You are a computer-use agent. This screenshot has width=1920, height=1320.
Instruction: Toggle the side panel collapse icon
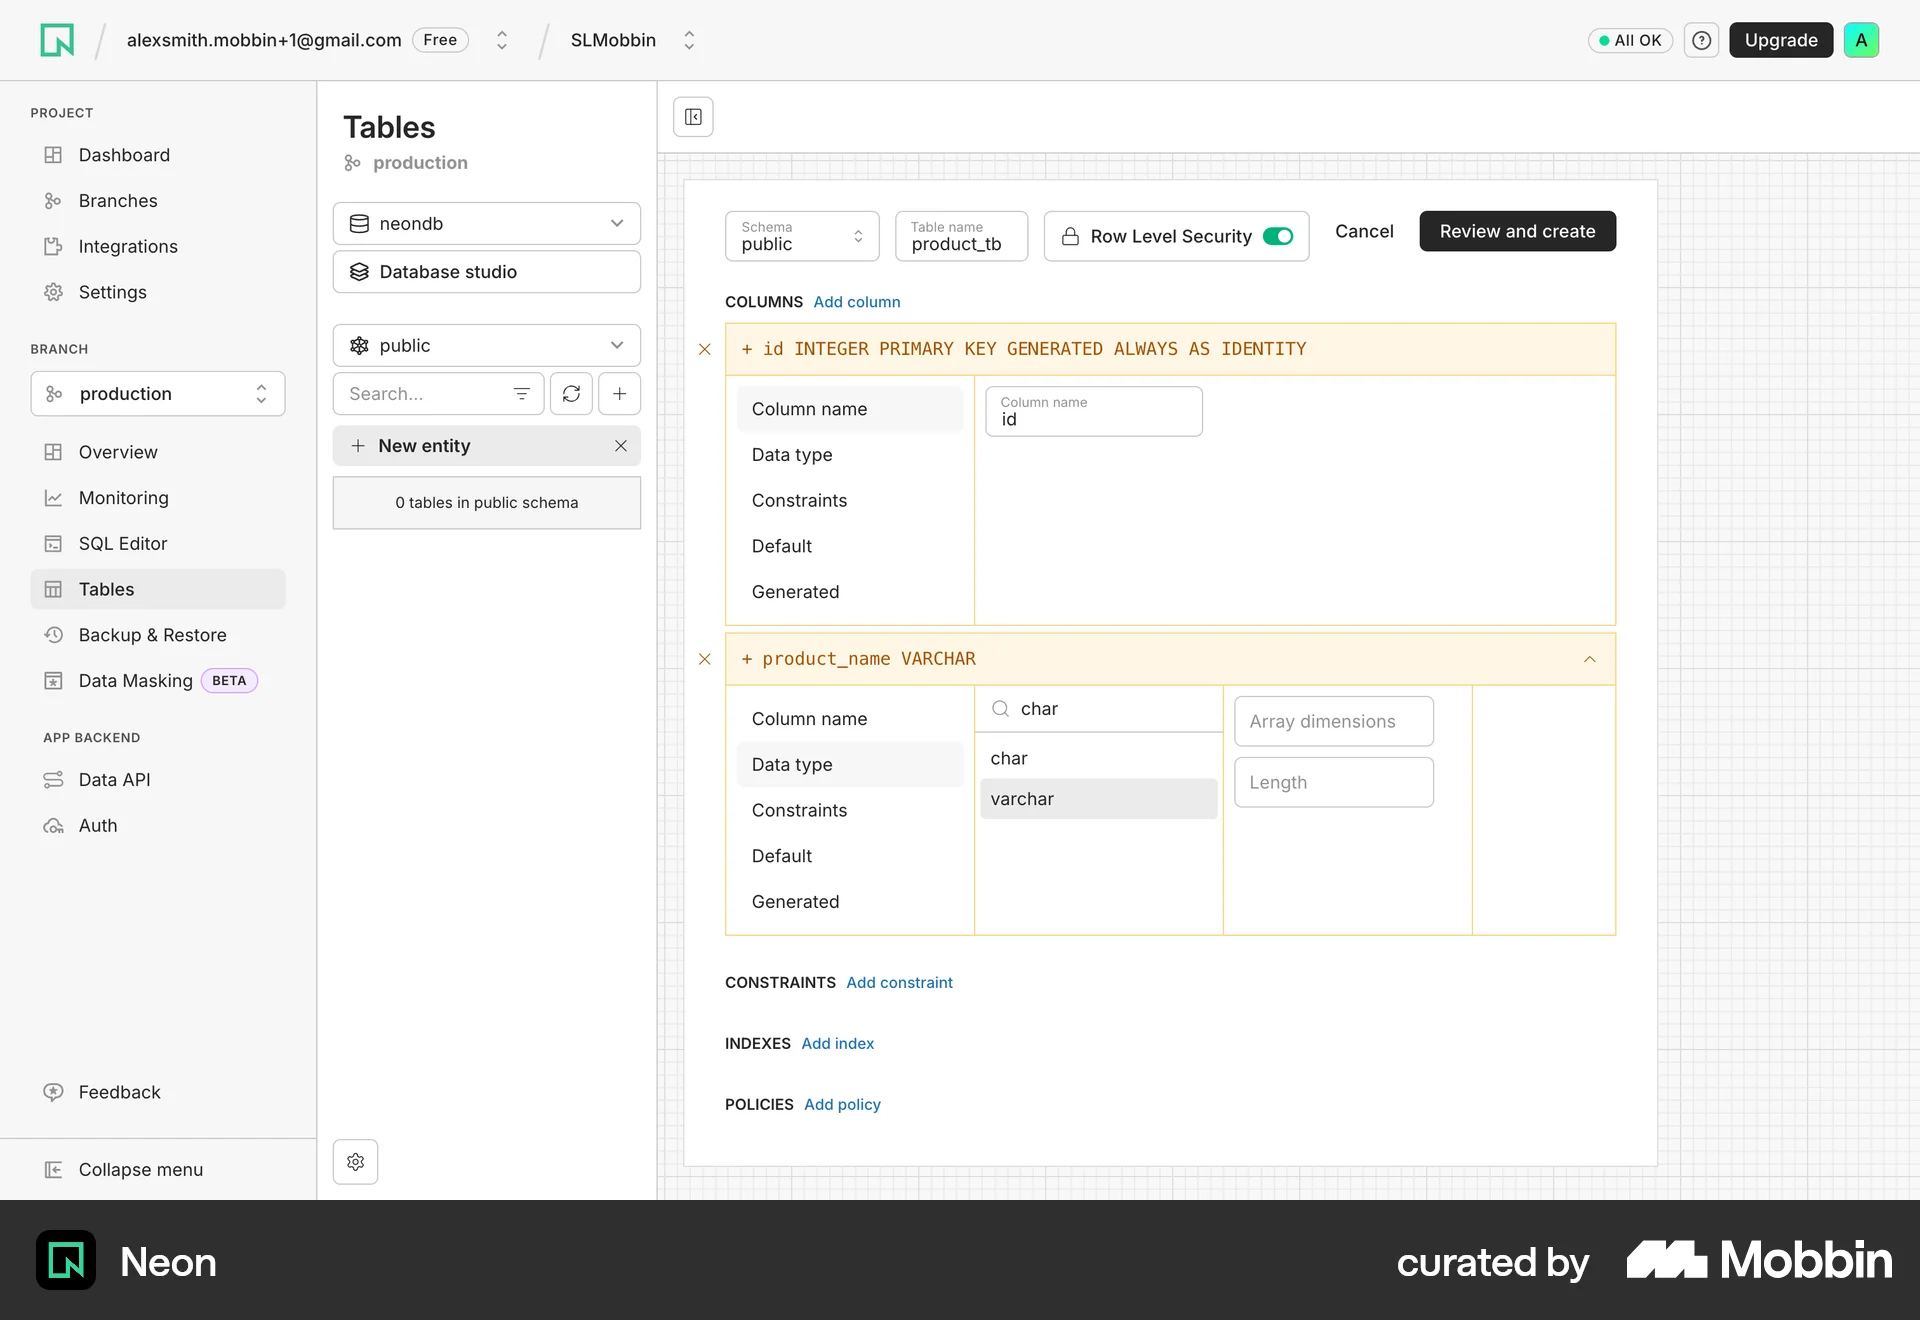point(693,117)
